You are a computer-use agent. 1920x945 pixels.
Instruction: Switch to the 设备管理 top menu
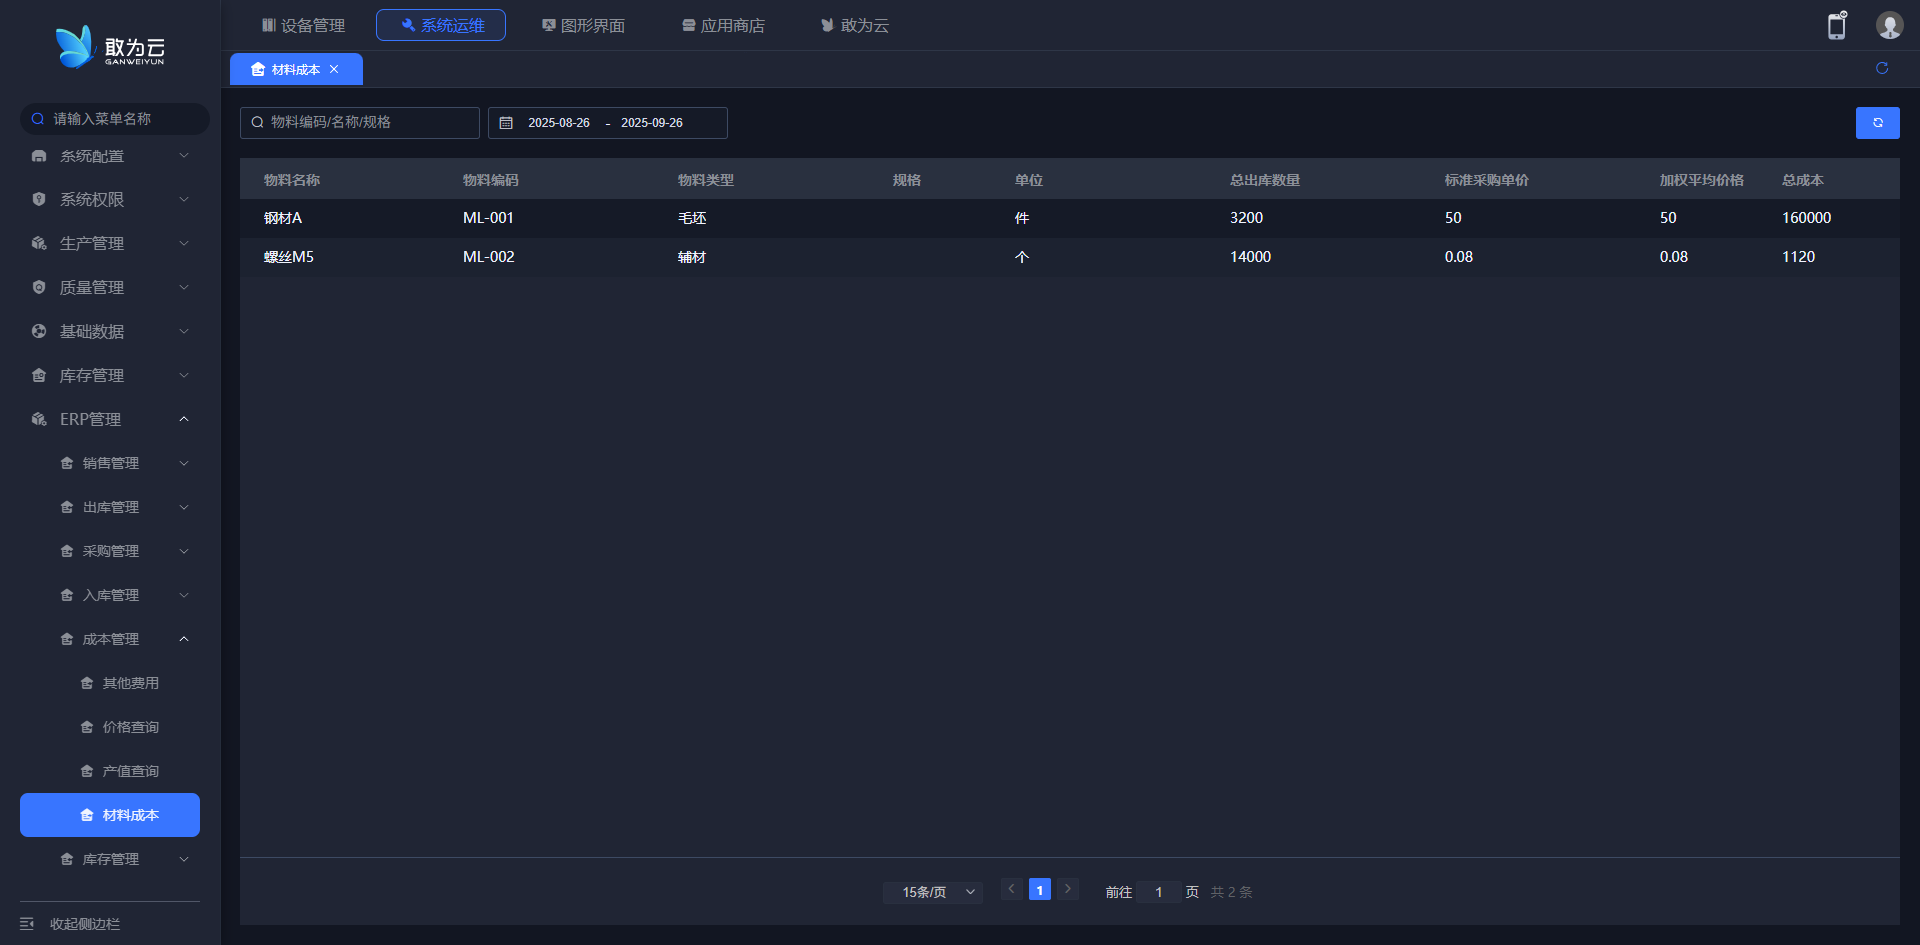303,25
